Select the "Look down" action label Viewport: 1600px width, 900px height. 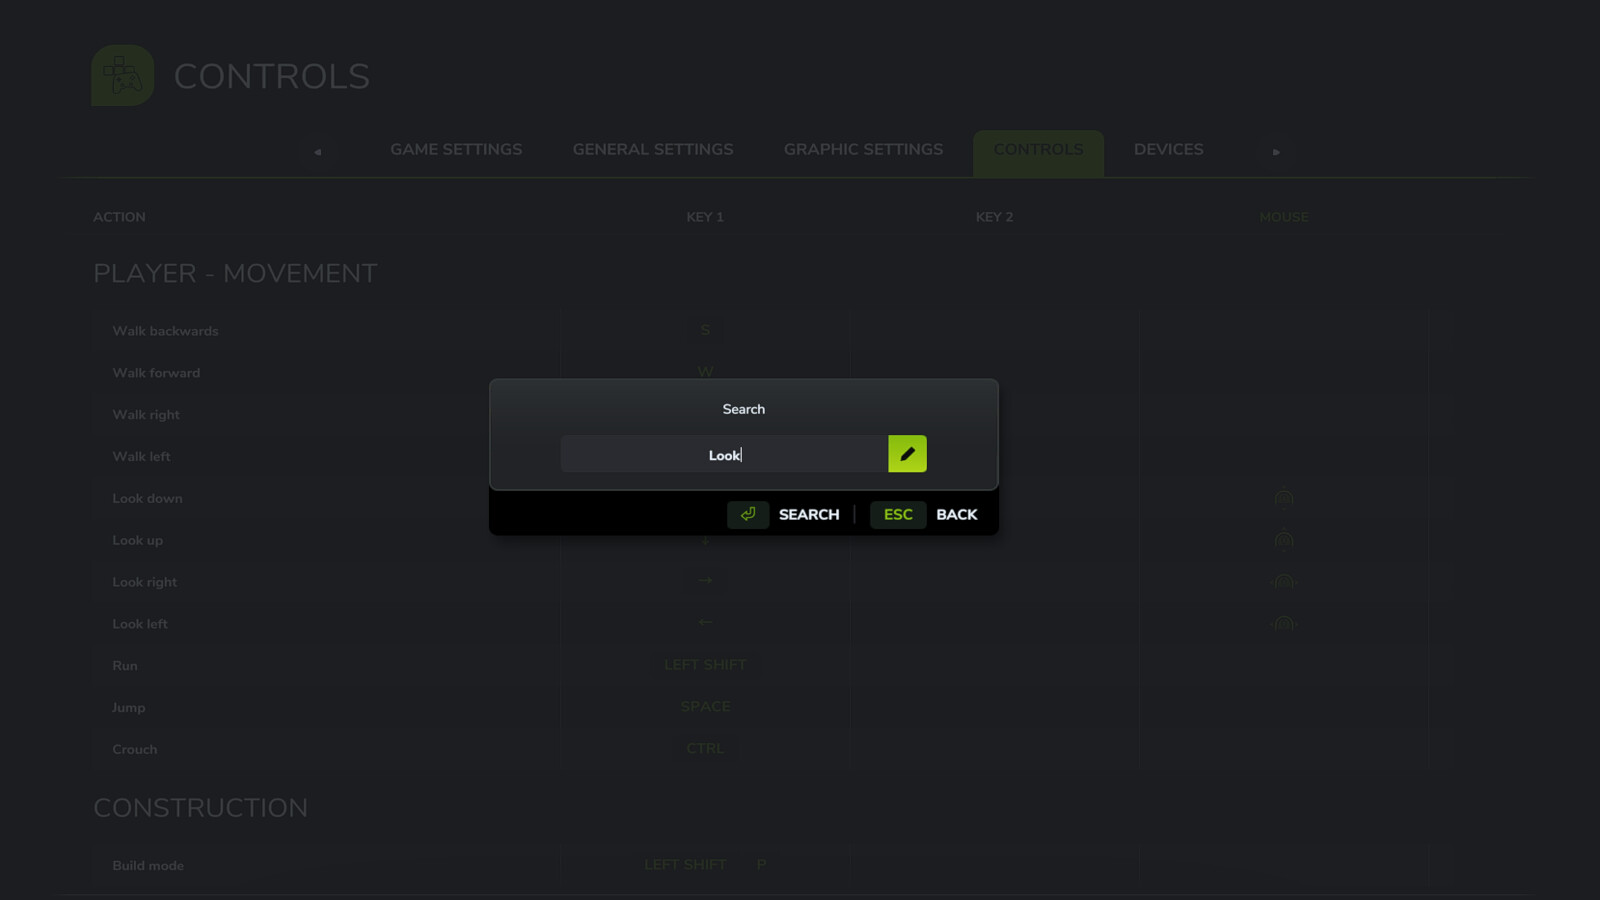click(147, 499)
